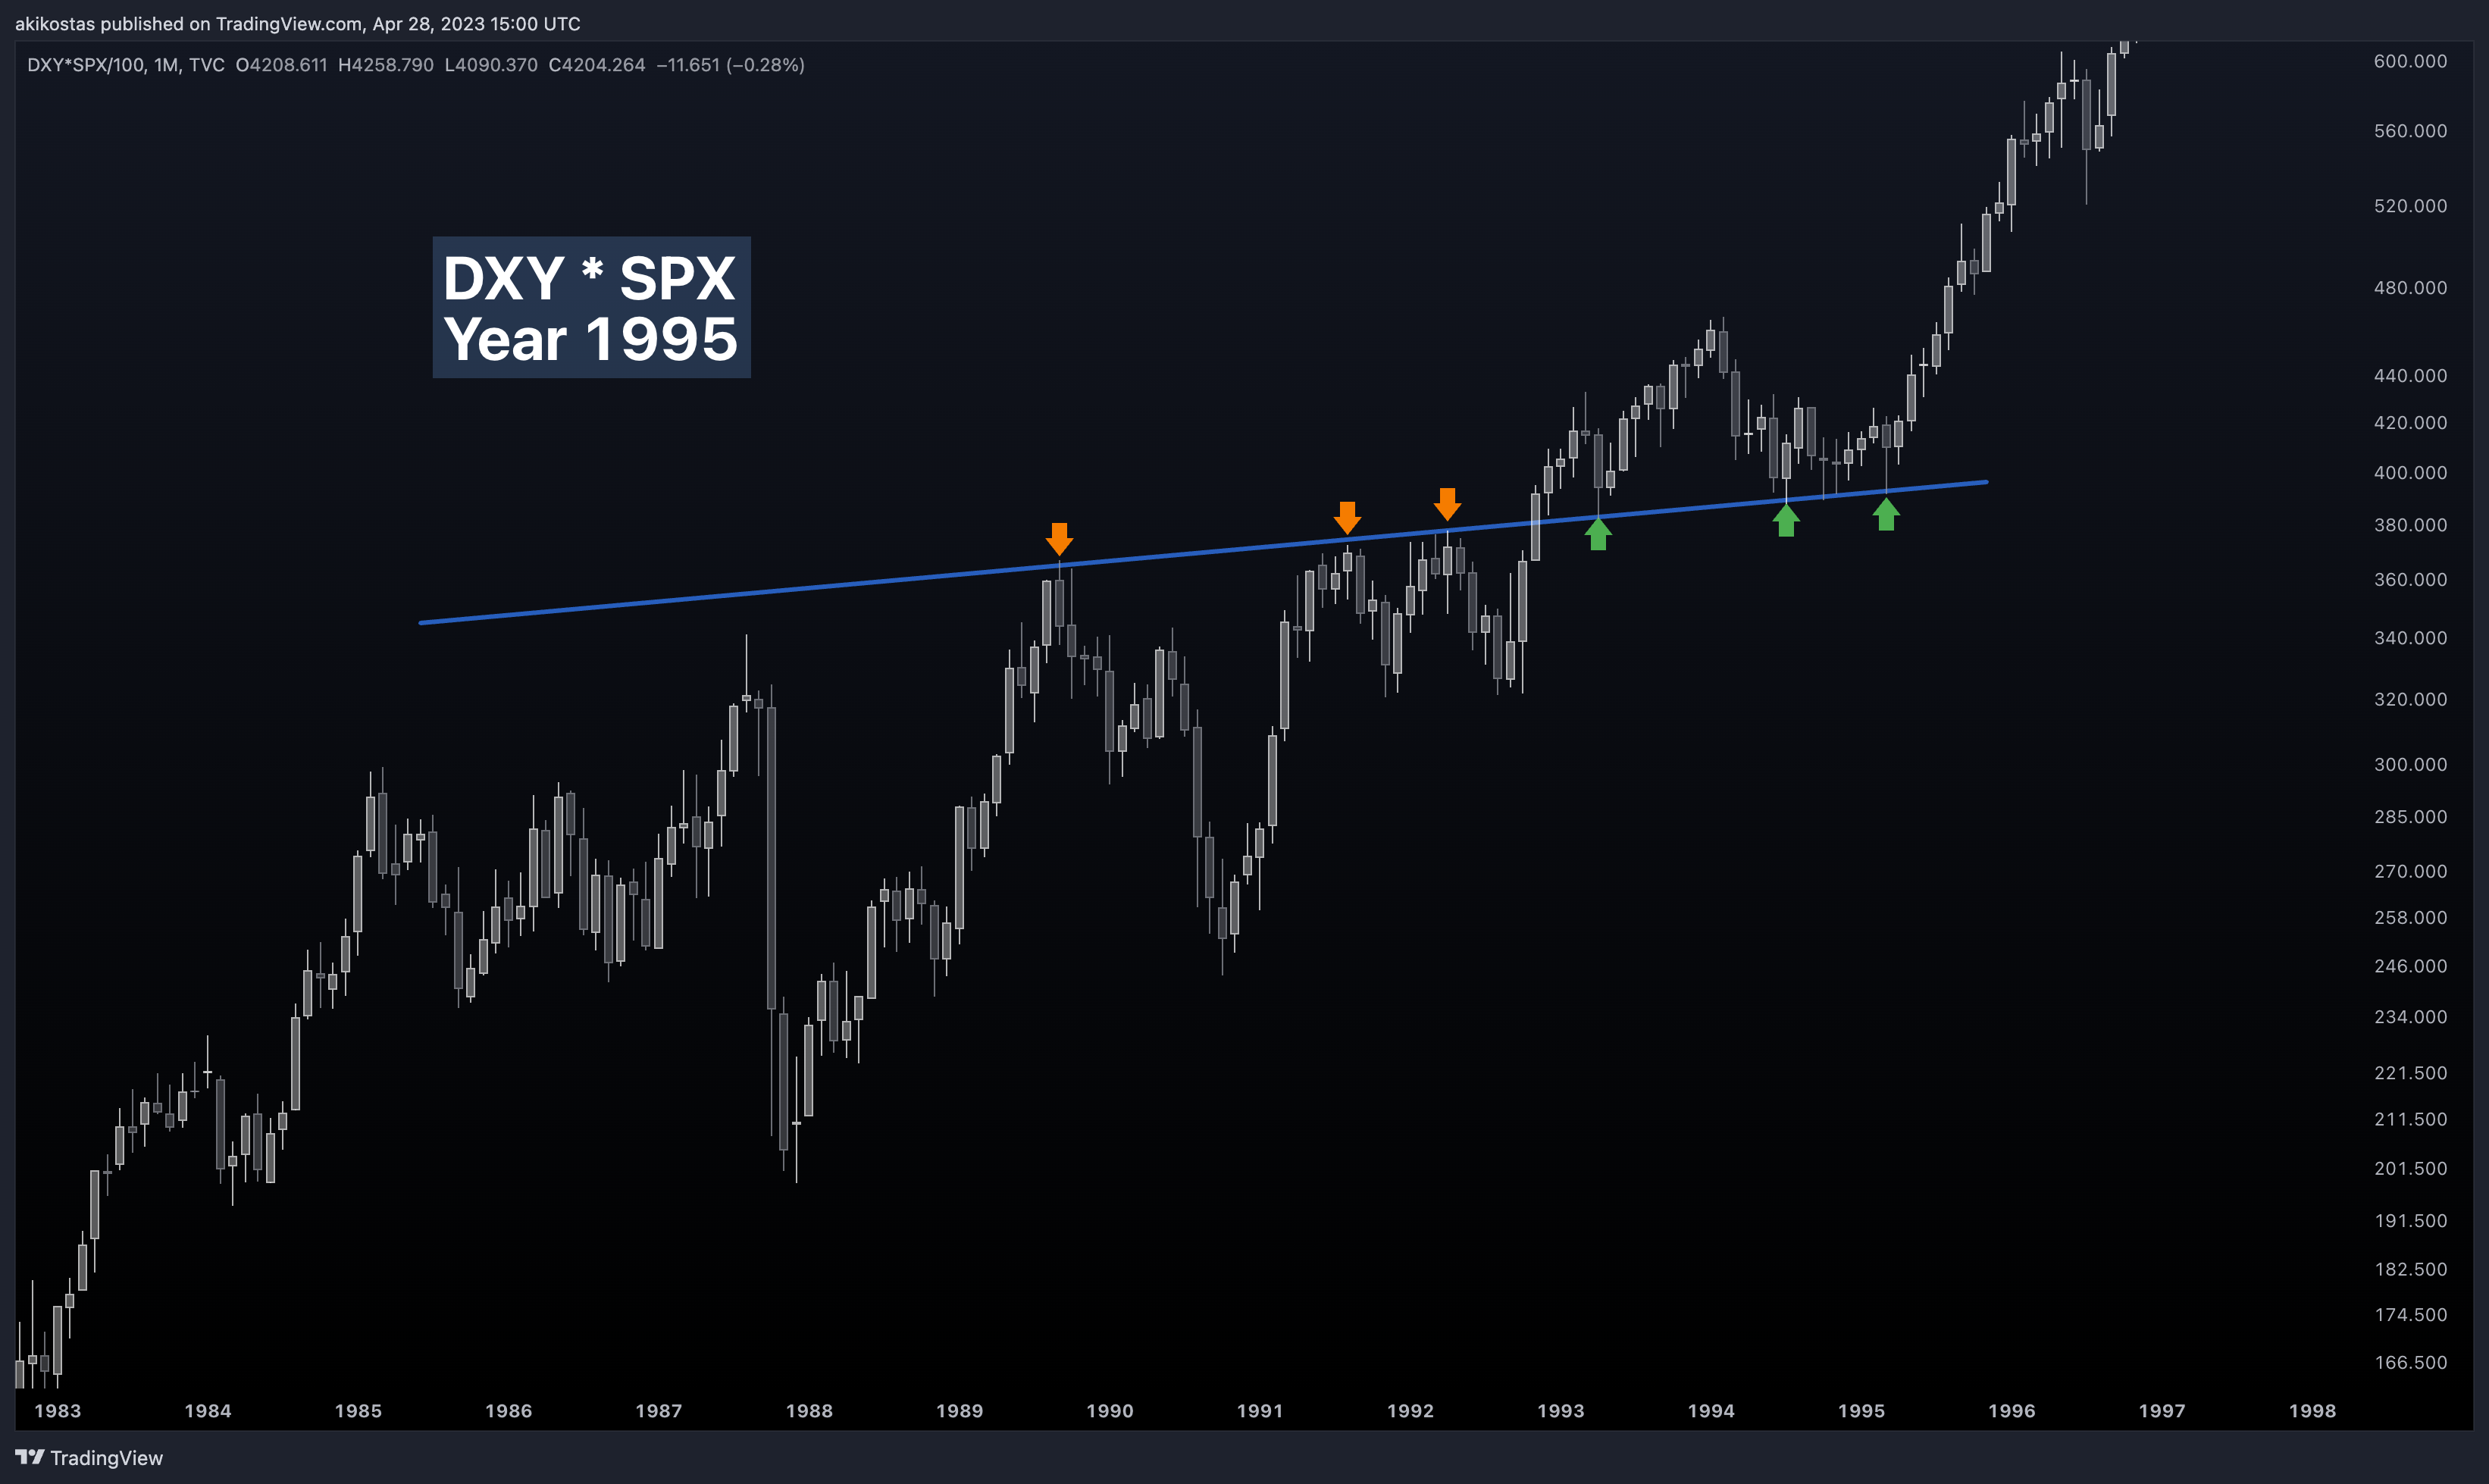Click the 1996 time axis label
Viewport: 2489px width, 1484px height.
[2012, 1411]
